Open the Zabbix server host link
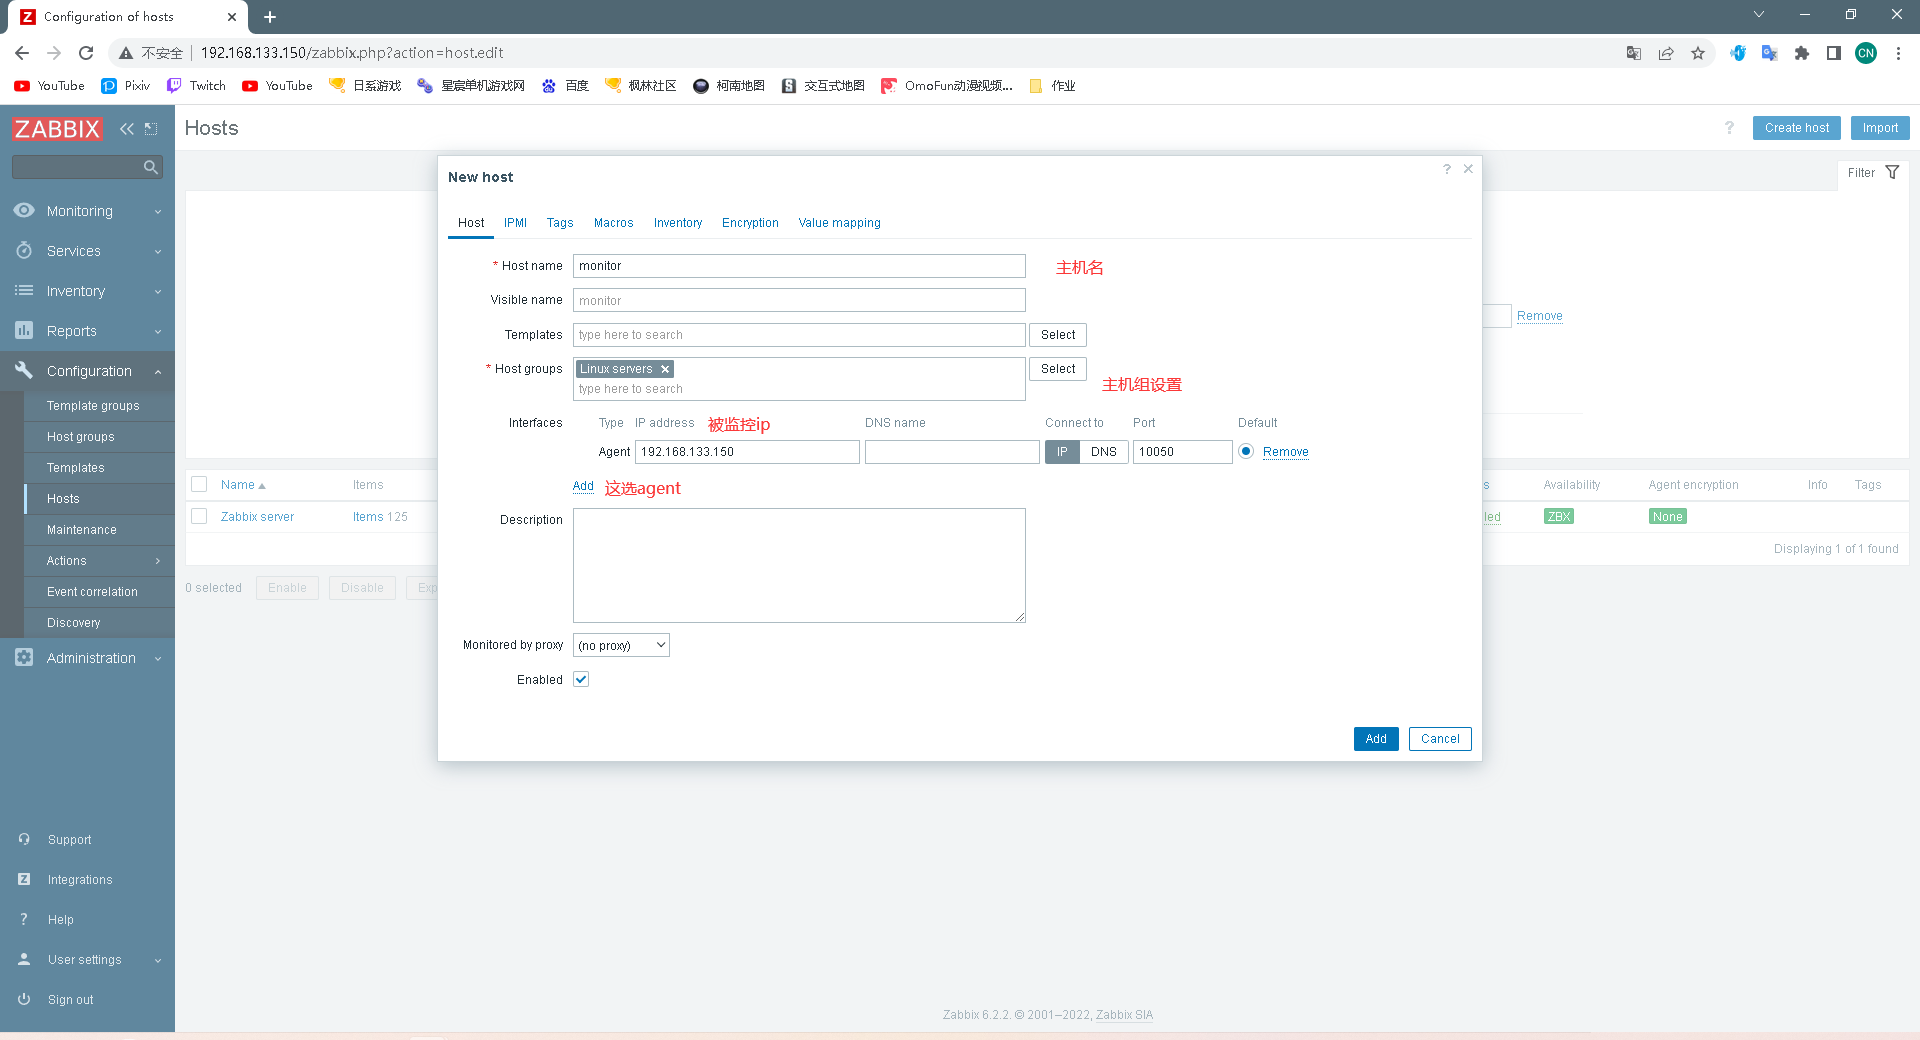This screenshot has height=1040, width=1920. pos(257,517)
